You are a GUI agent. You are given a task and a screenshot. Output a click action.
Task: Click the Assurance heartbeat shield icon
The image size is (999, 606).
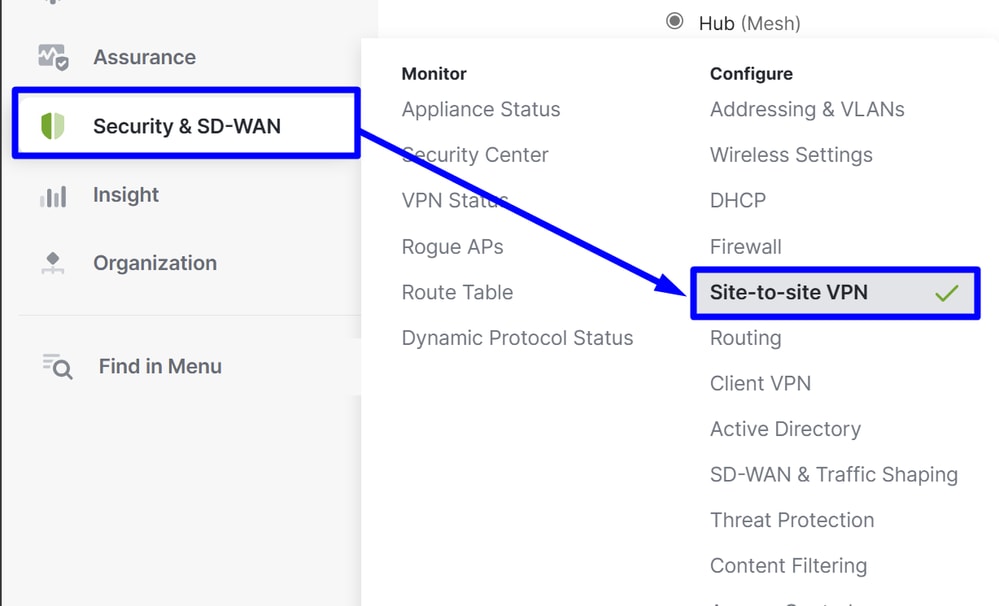tap(53, 57)
